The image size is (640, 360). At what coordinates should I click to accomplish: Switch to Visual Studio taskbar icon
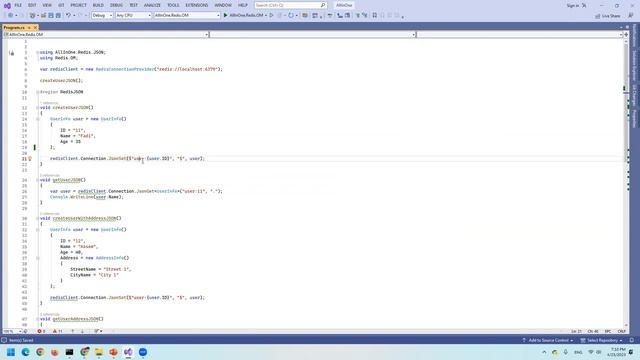coord(128,352)
